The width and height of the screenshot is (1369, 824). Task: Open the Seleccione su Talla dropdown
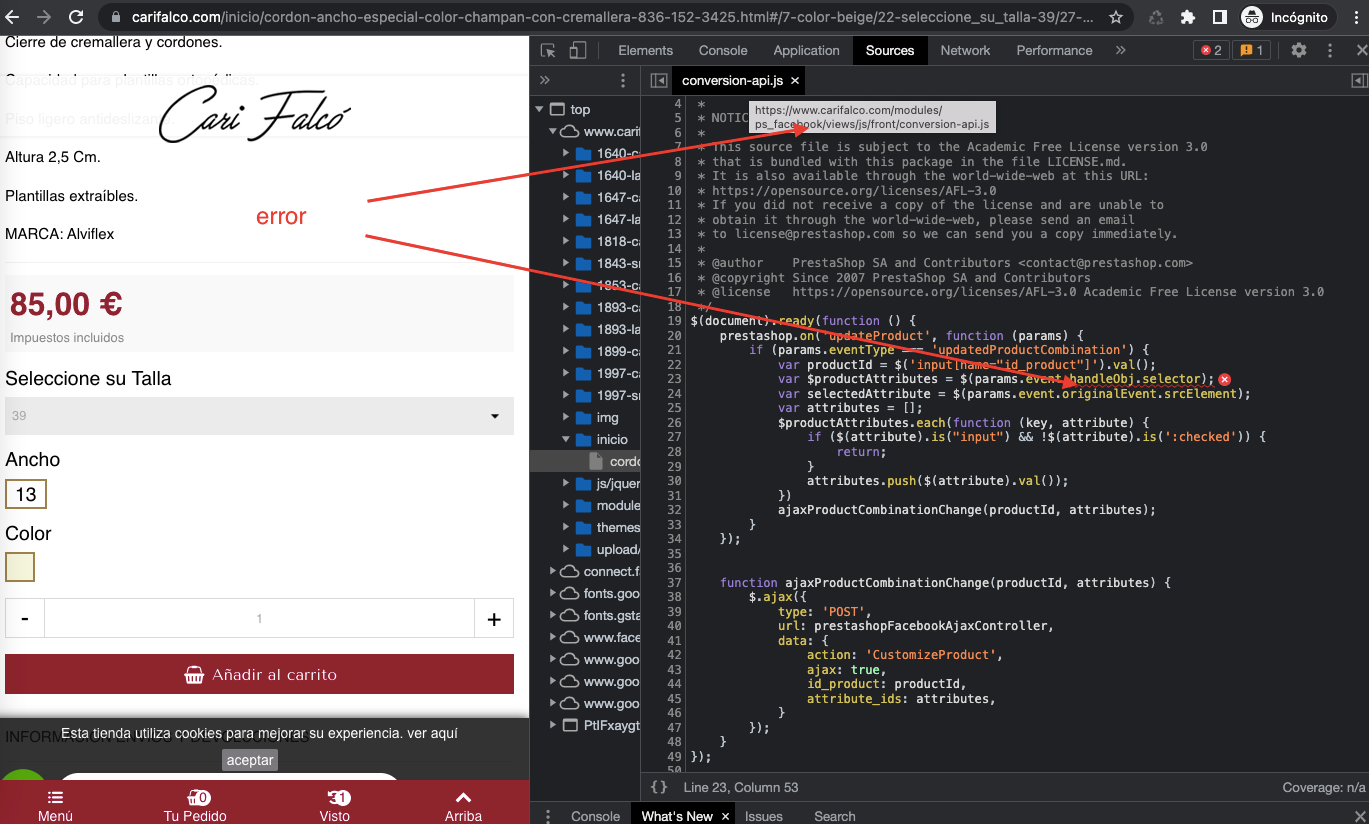pos(259,416)
